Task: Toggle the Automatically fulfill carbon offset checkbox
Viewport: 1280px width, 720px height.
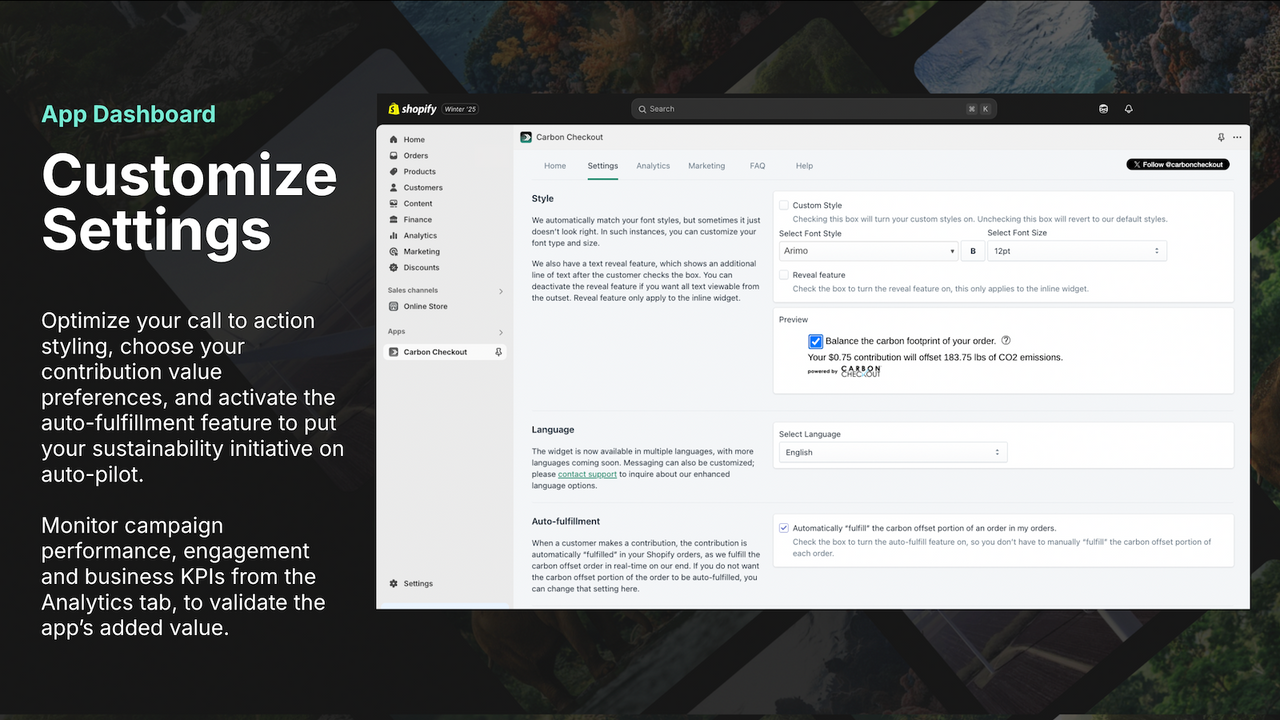Action: [x=784, y=528]
